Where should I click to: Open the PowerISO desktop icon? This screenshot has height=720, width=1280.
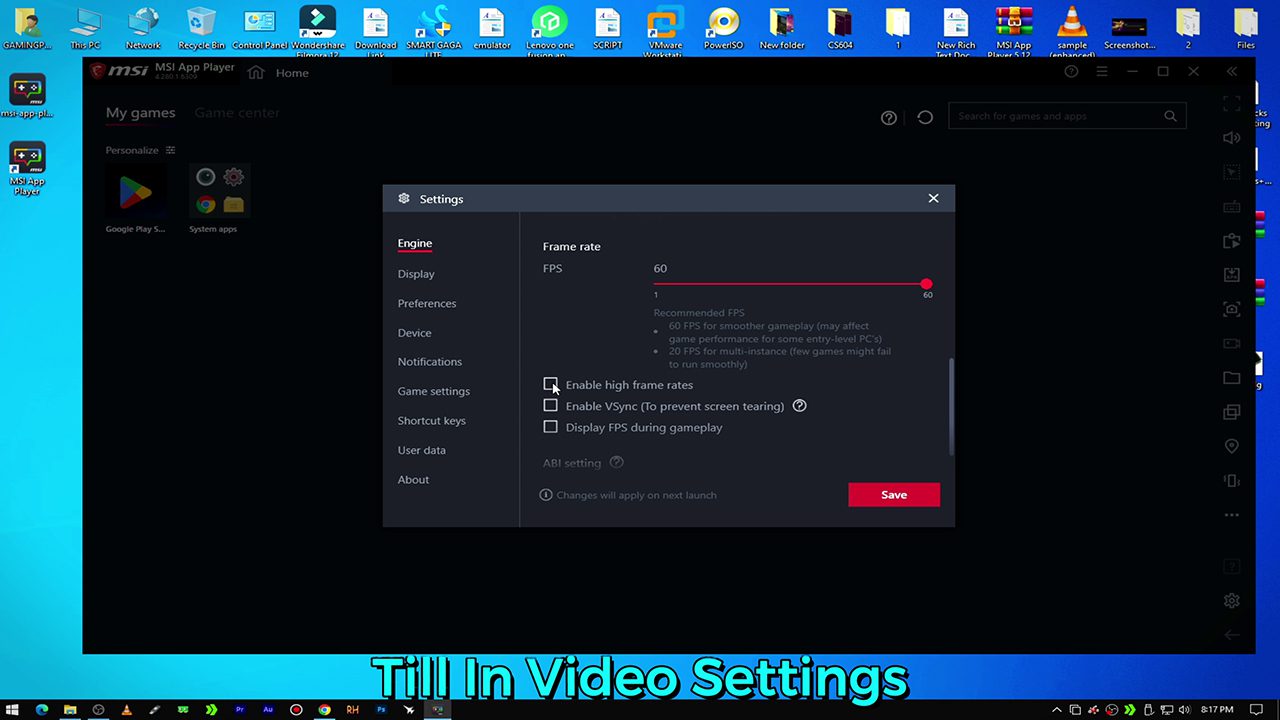coord(723,28)
